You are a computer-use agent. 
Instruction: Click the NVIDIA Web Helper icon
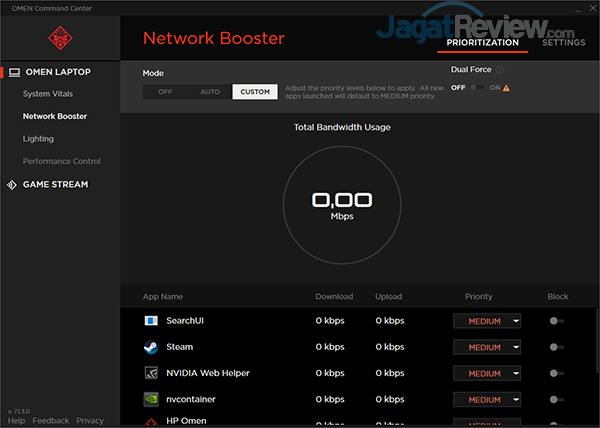pyautogui.click(x=151, y=373)
